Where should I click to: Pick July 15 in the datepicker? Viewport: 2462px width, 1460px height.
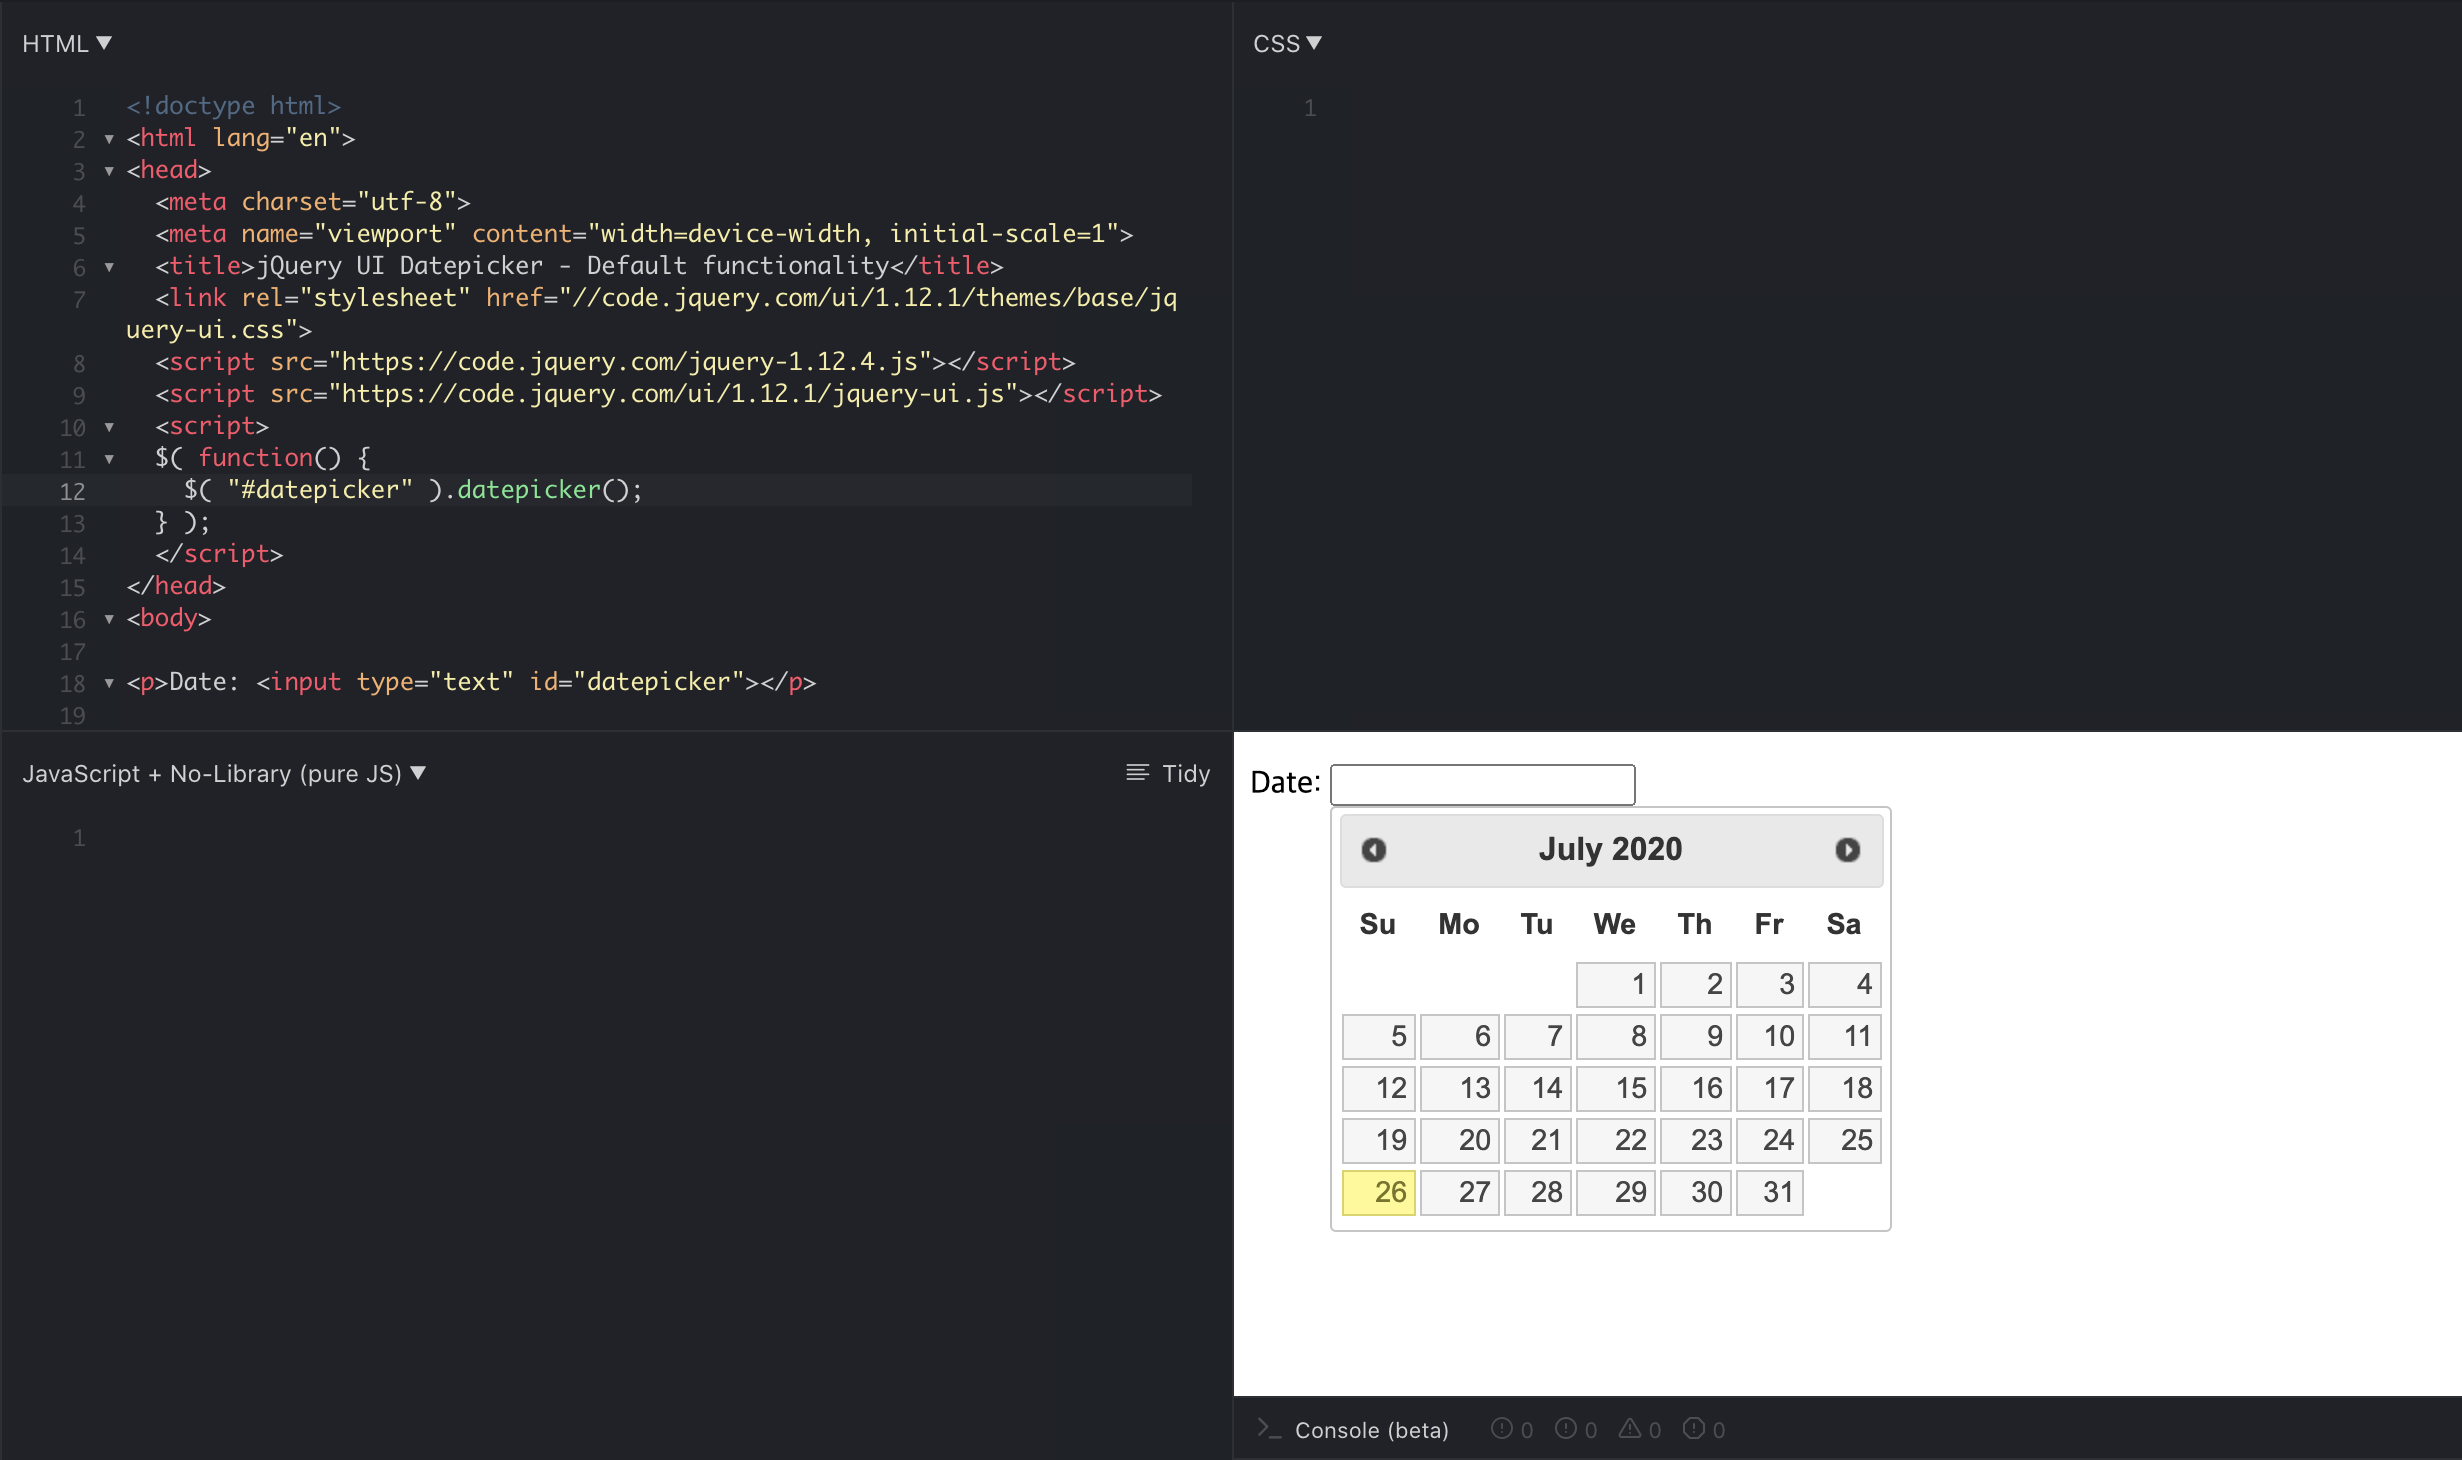[1616, 1088]
